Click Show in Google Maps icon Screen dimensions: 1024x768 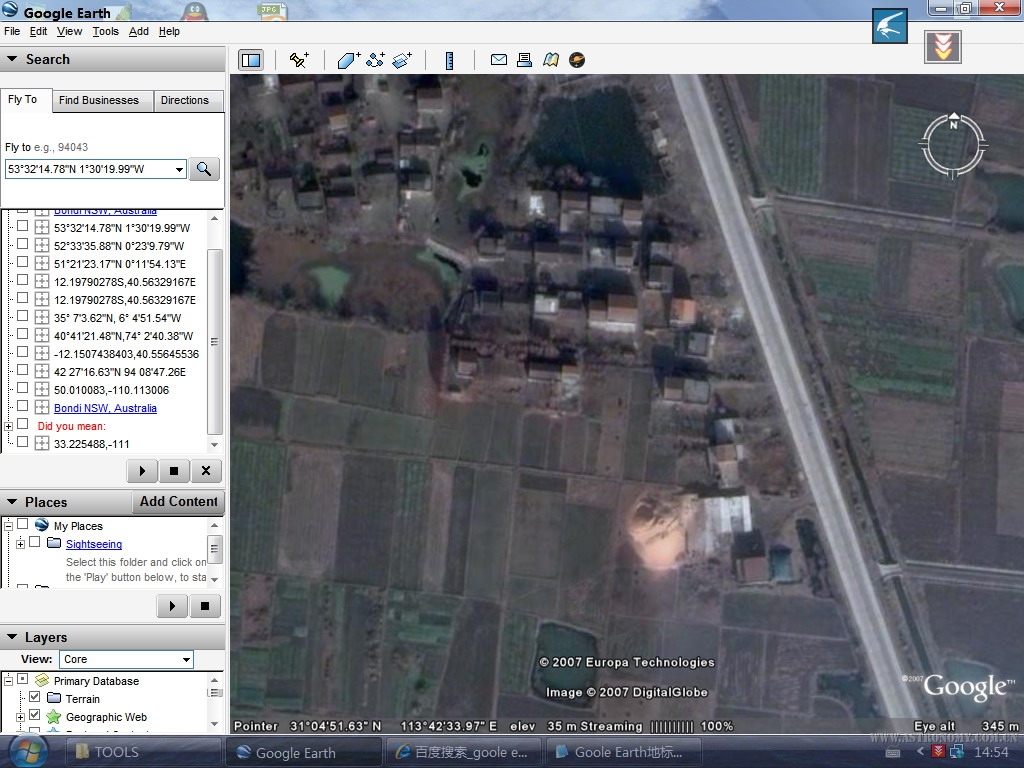pos(551,60)
